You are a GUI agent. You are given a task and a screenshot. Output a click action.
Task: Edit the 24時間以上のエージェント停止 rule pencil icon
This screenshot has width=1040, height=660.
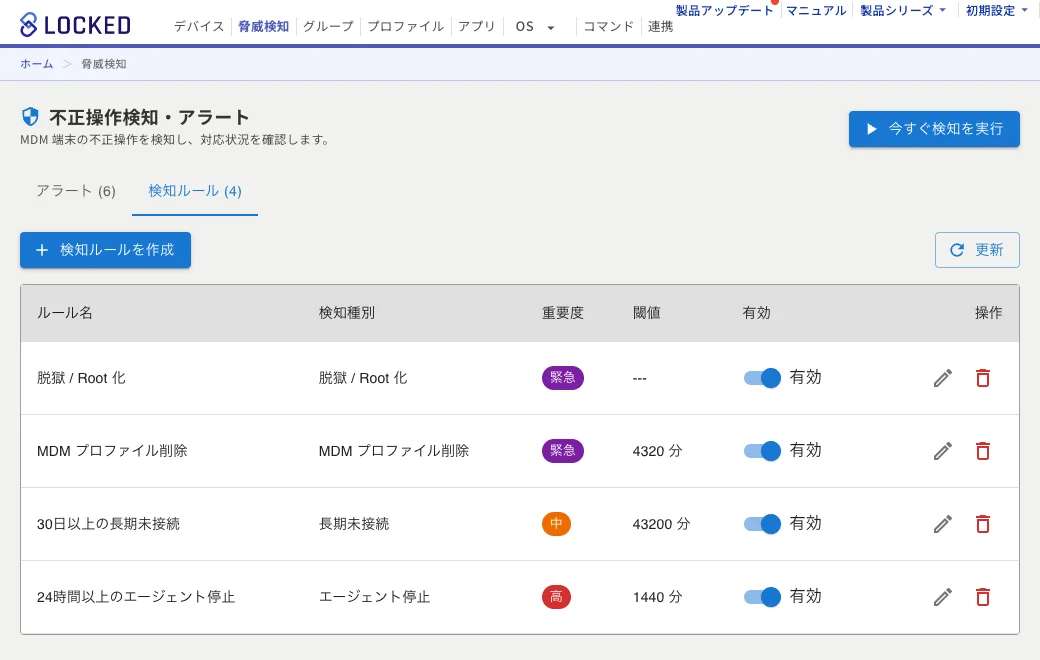click(942, 597)
